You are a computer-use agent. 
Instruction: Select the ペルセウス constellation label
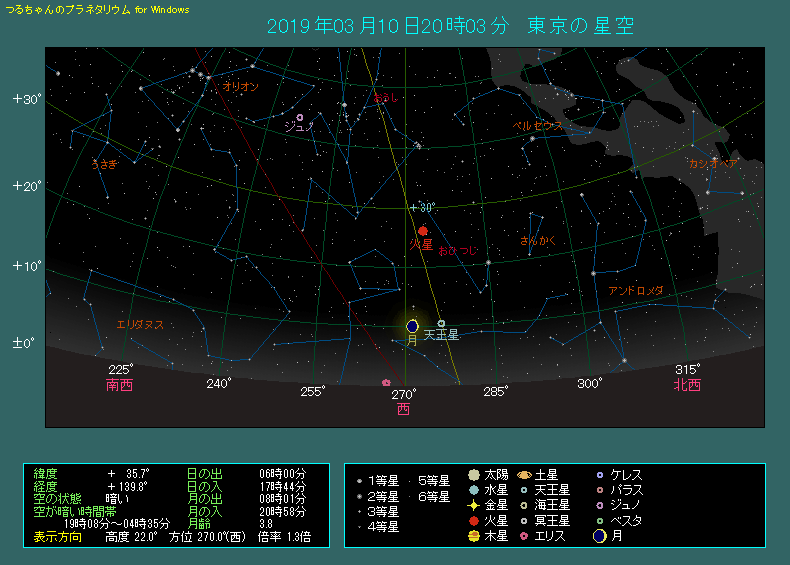click(538, 126)
